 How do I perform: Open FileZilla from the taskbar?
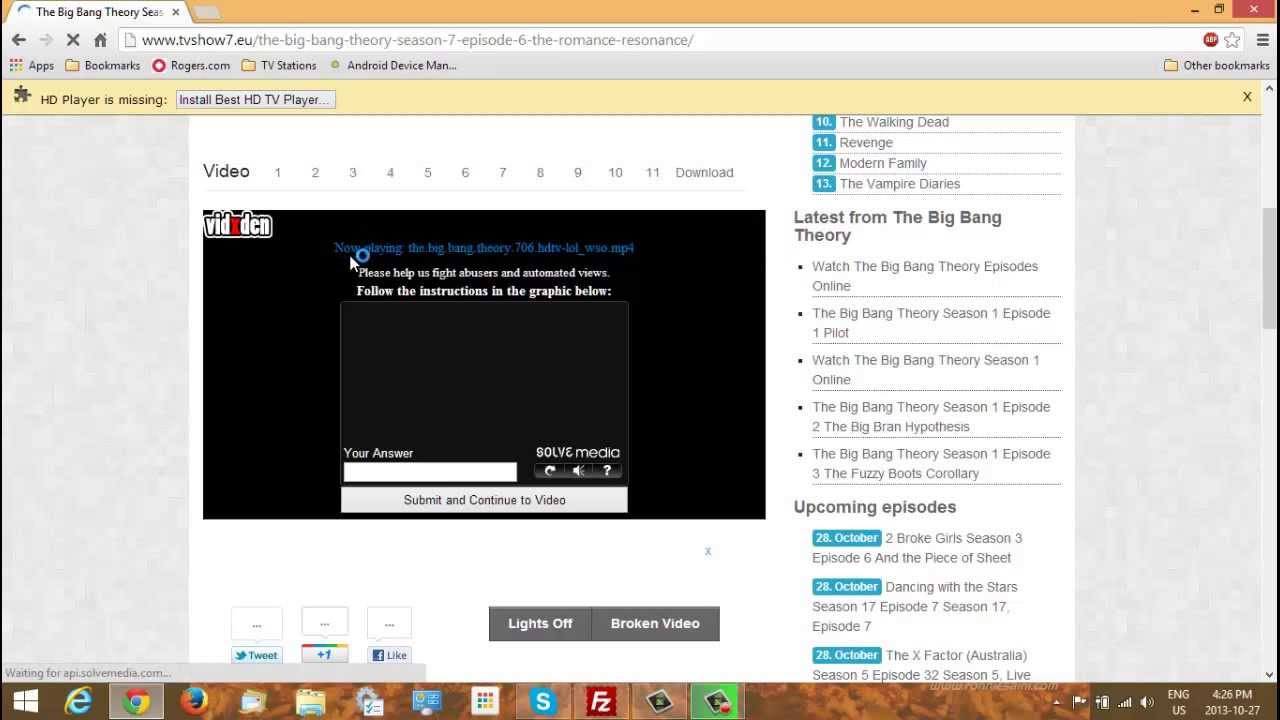[601, 702]
